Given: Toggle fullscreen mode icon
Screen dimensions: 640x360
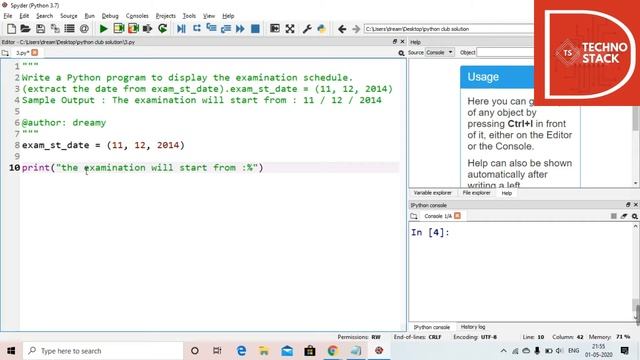Looking at the screenshot, I should point(290,29).
